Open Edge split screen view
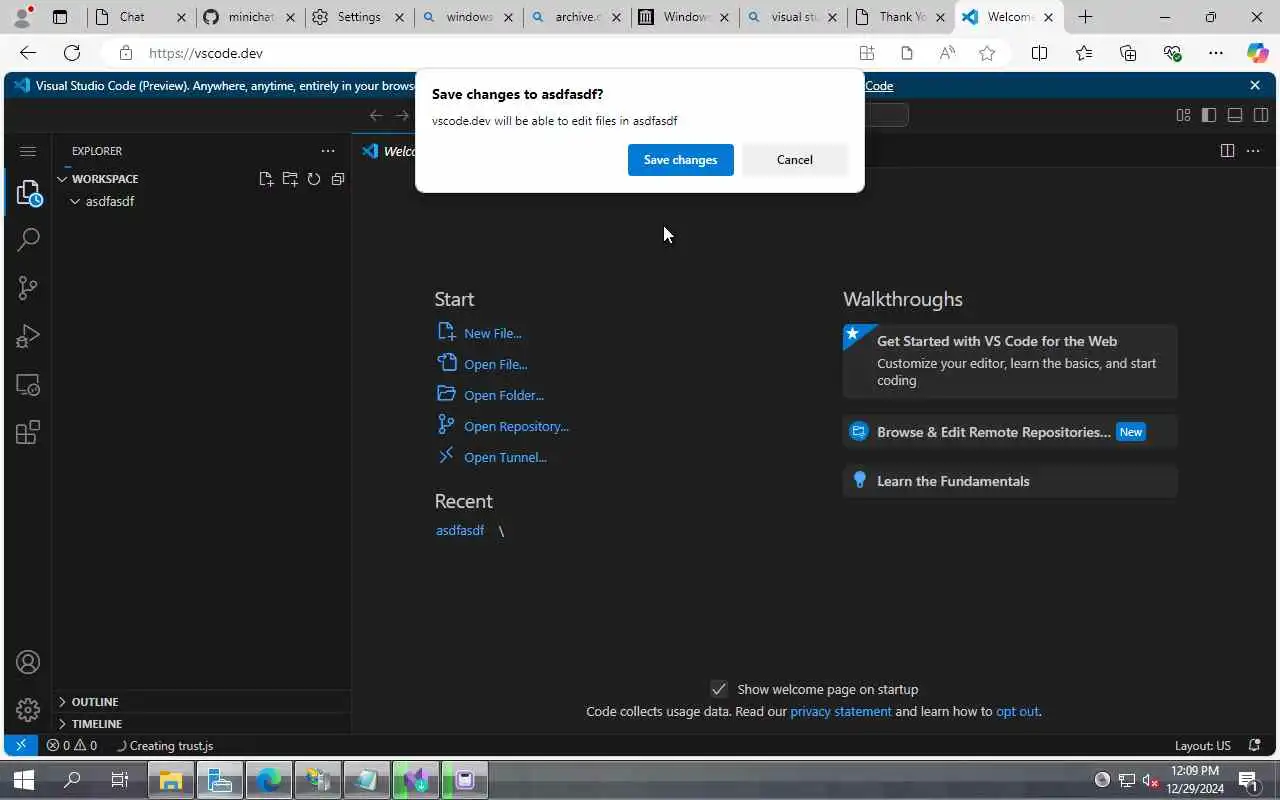This screenshot has width=1280, height=800. [x=1039, y=53]
